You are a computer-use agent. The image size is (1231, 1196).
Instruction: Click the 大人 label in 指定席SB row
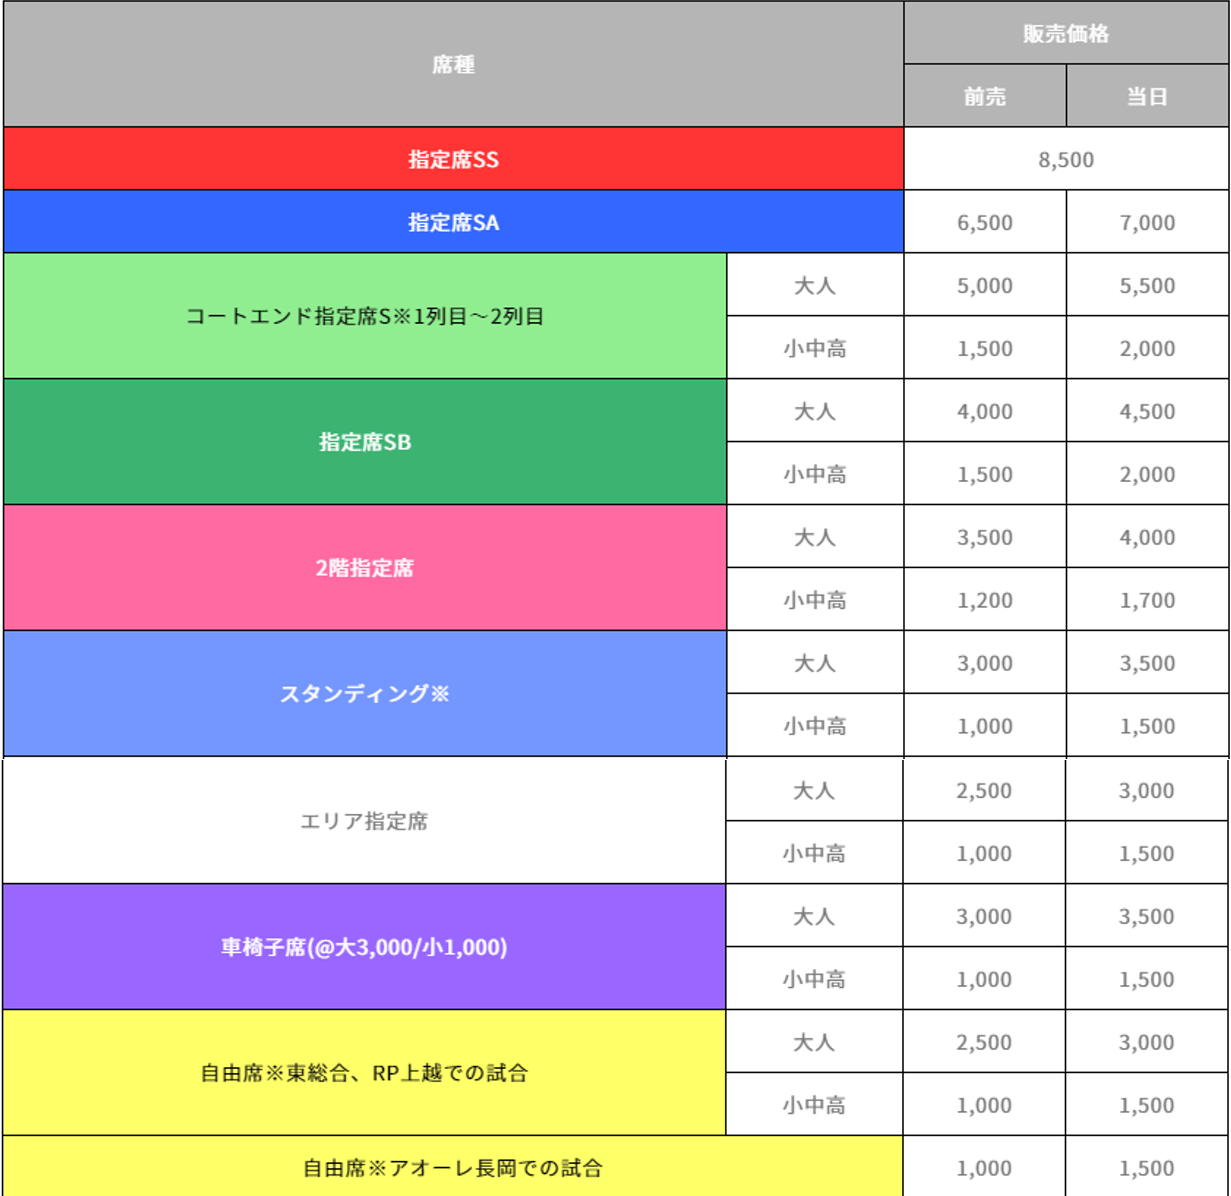tap(815, 411)
